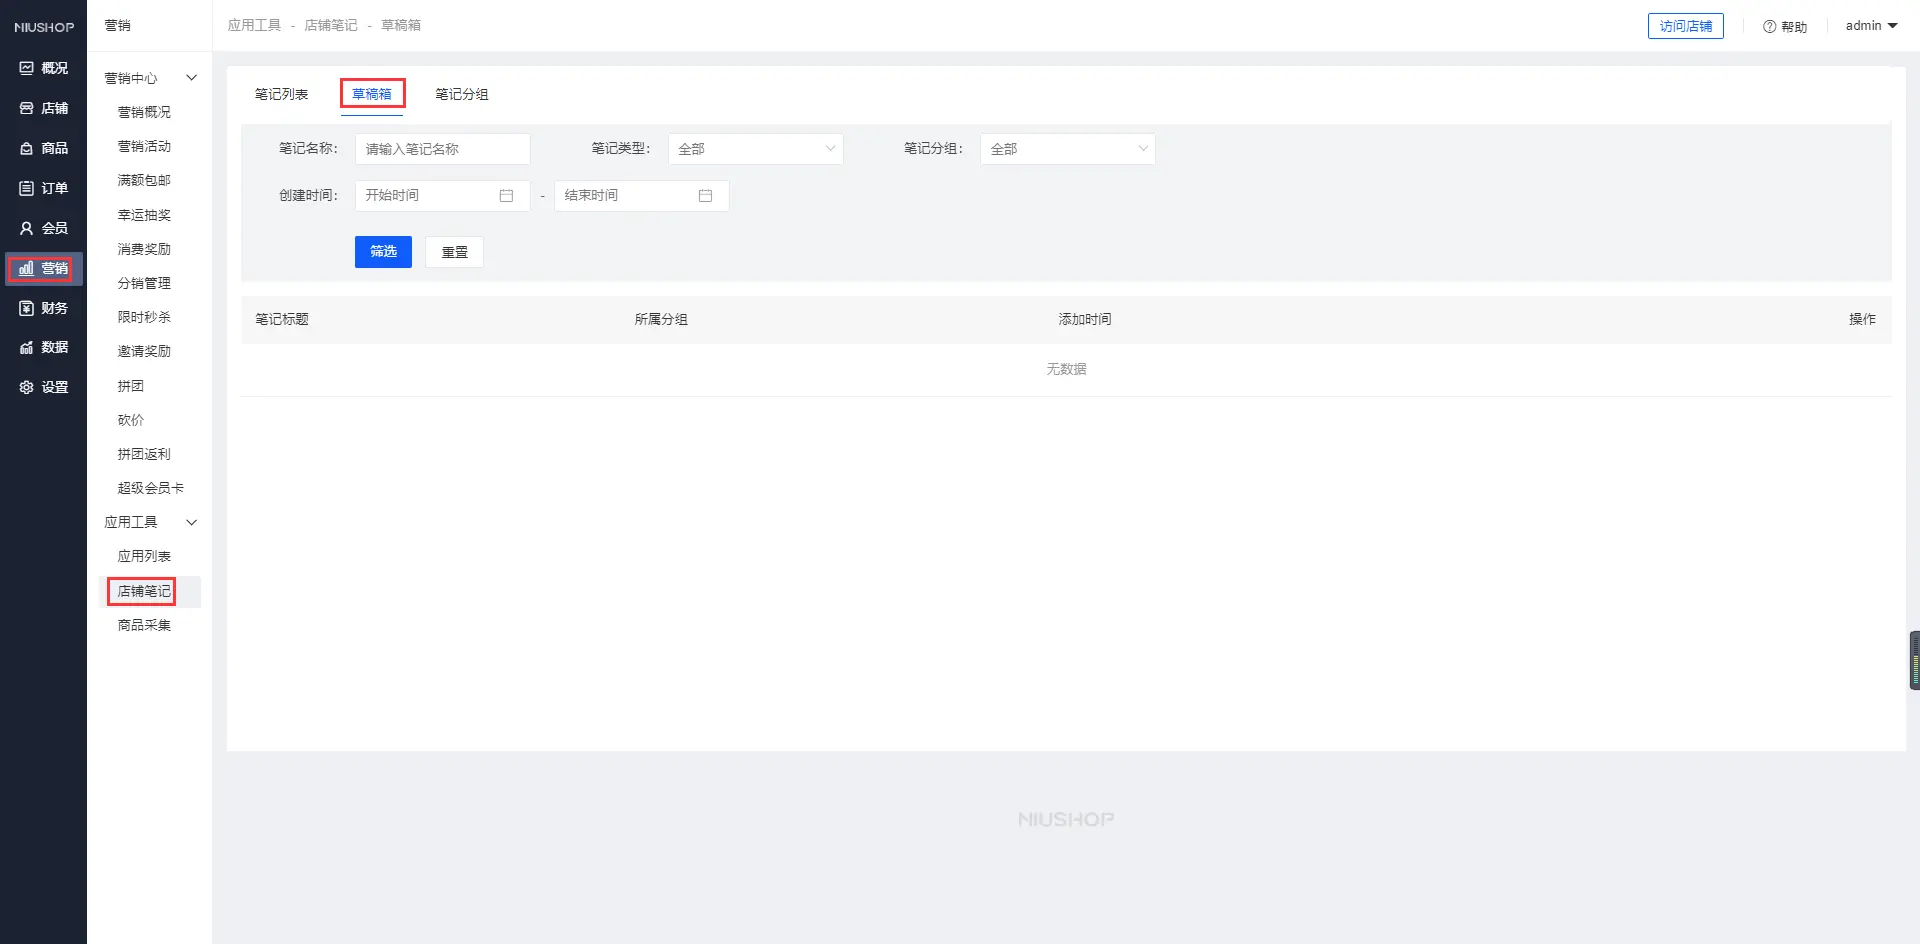Open the 笔记类型 dropdown
This screenshot has width=1920, height=944.
(x=755, y=149)
